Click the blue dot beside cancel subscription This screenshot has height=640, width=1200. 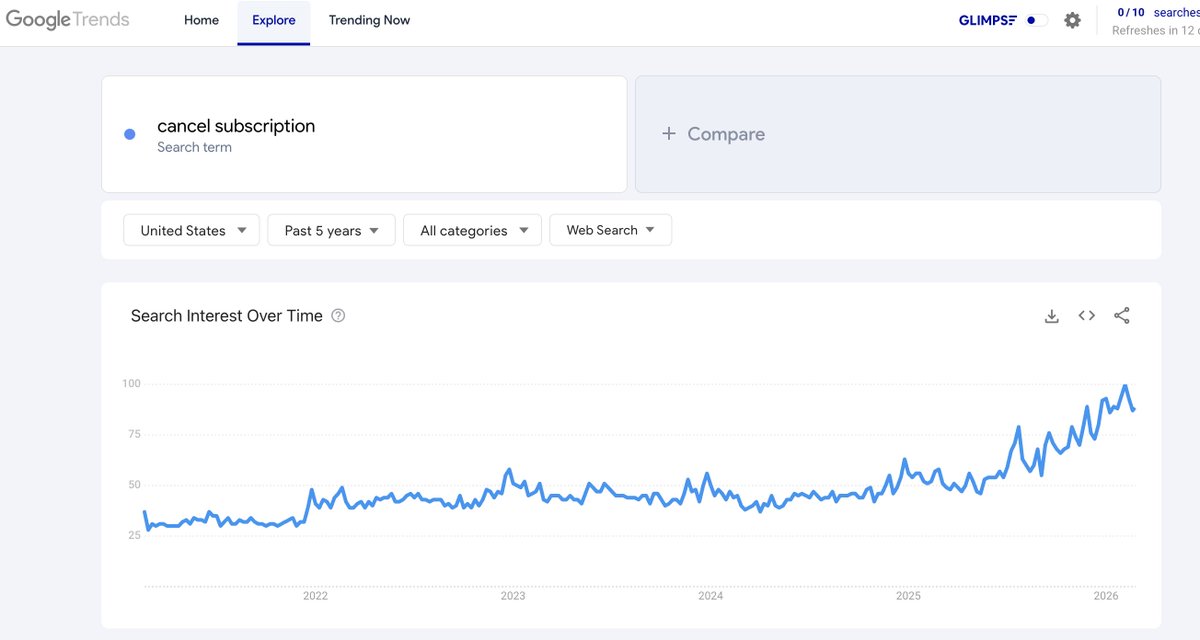(129, 134)
